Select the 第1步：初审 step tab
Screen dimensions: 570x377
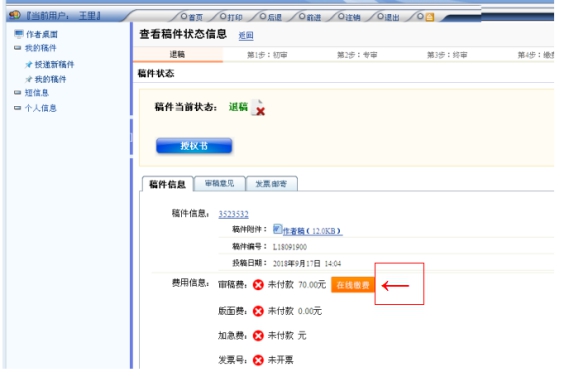pyautogui.click(x=267, y=55)
